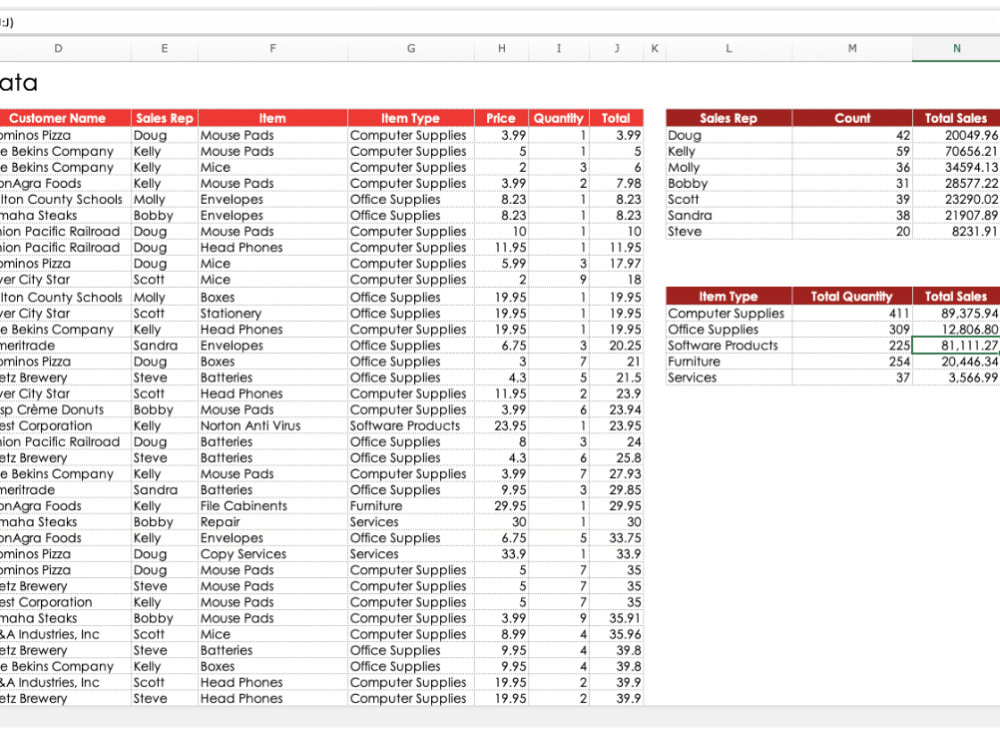
Task: Select the summary cell showing Steve
Action: 729,232
